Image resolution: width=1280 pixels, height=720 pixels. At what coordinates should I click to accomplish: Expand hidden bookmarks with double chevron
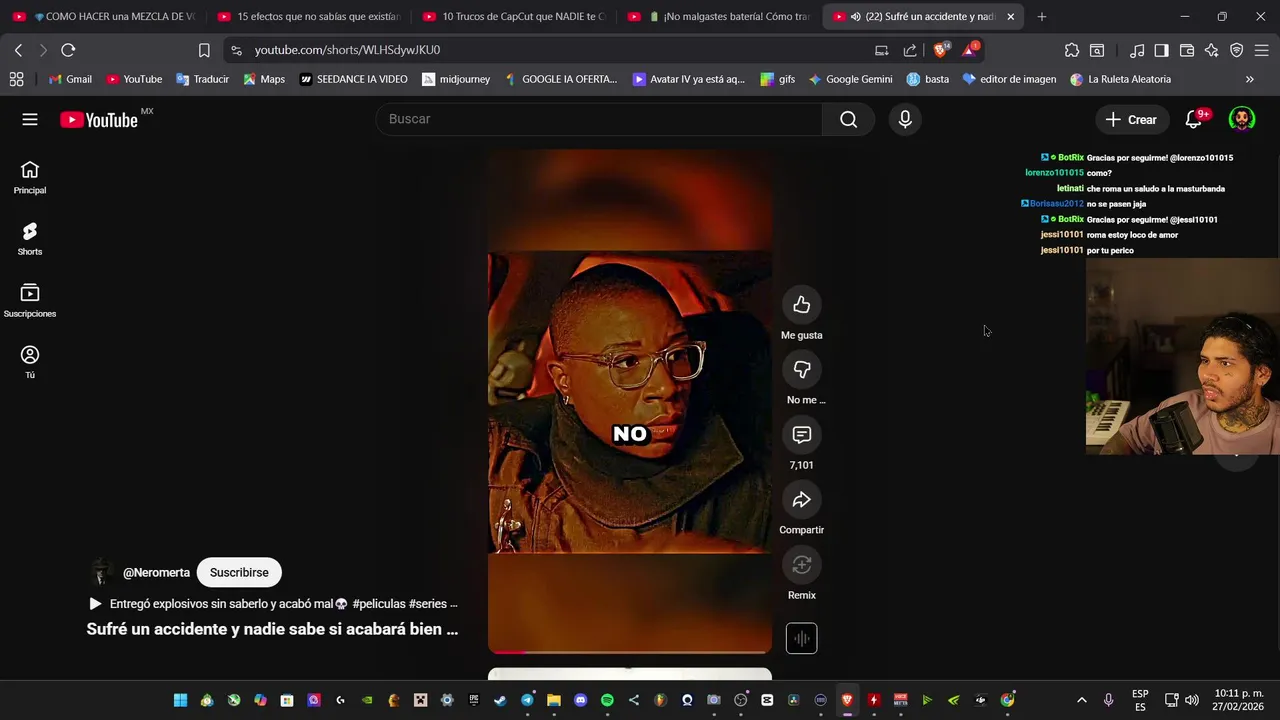1249,79
